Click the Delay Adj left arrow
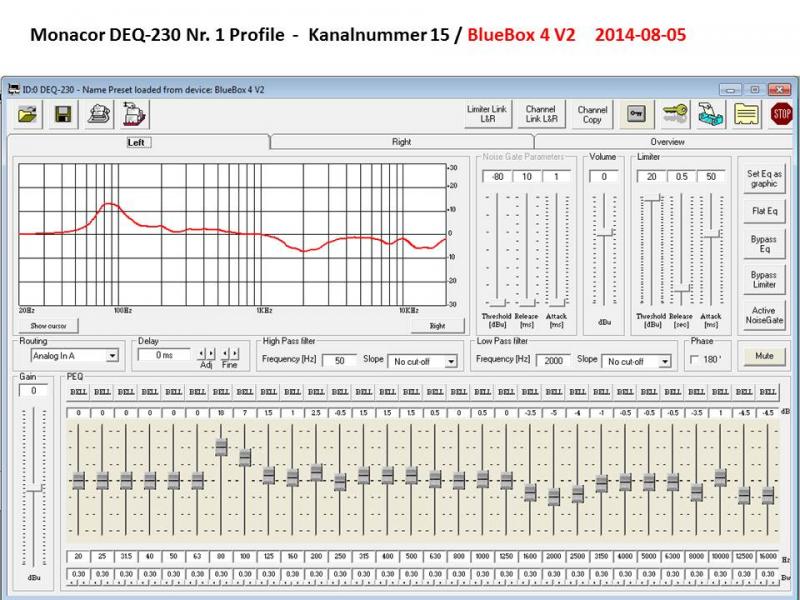The image size is (800, 600). coord(202,353)
